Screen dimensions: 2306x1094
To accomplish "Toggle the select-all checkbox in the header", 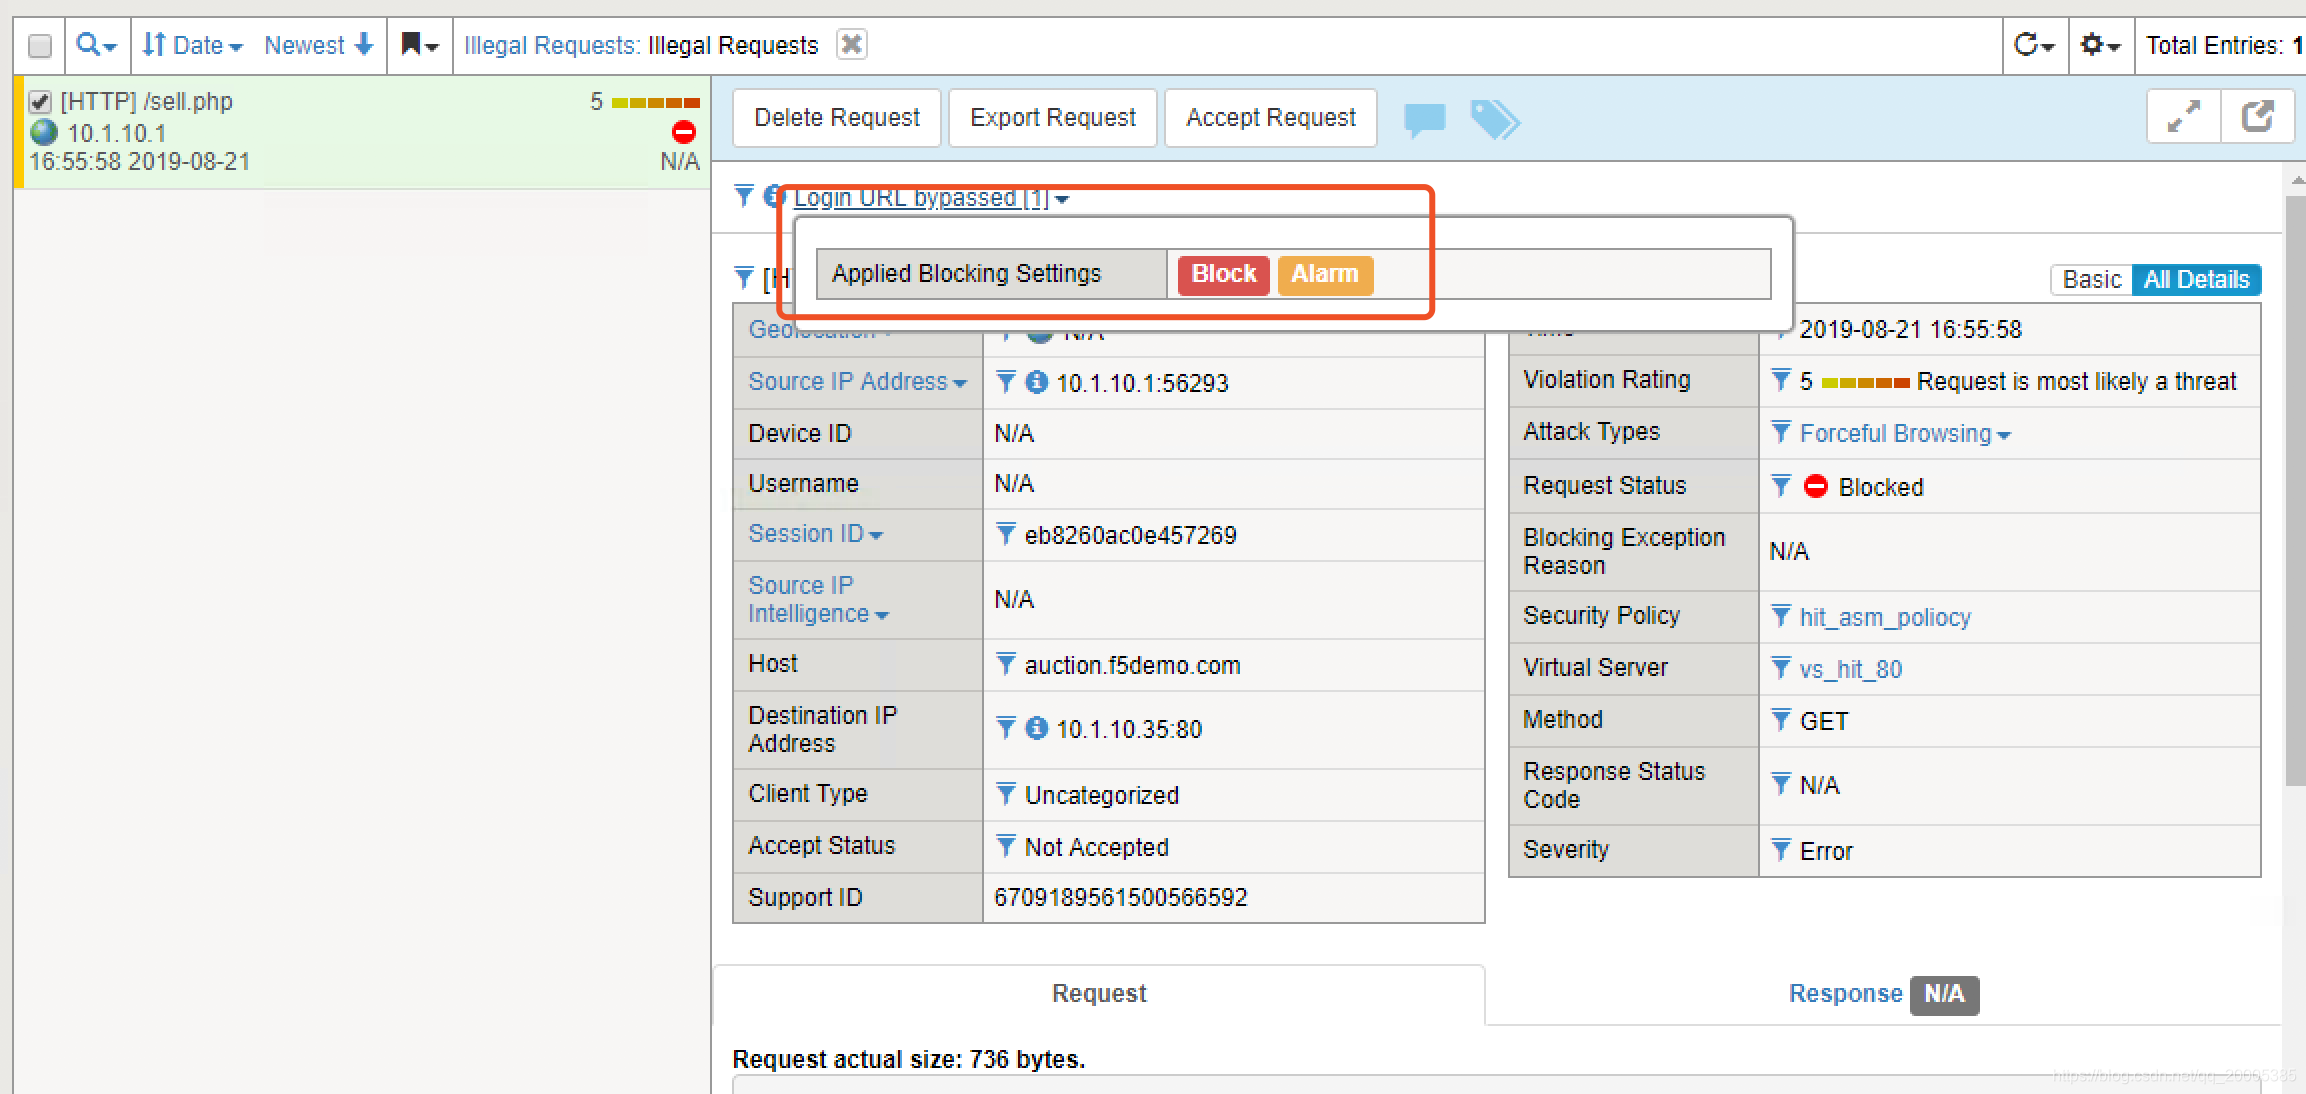I will click(40, 46).
